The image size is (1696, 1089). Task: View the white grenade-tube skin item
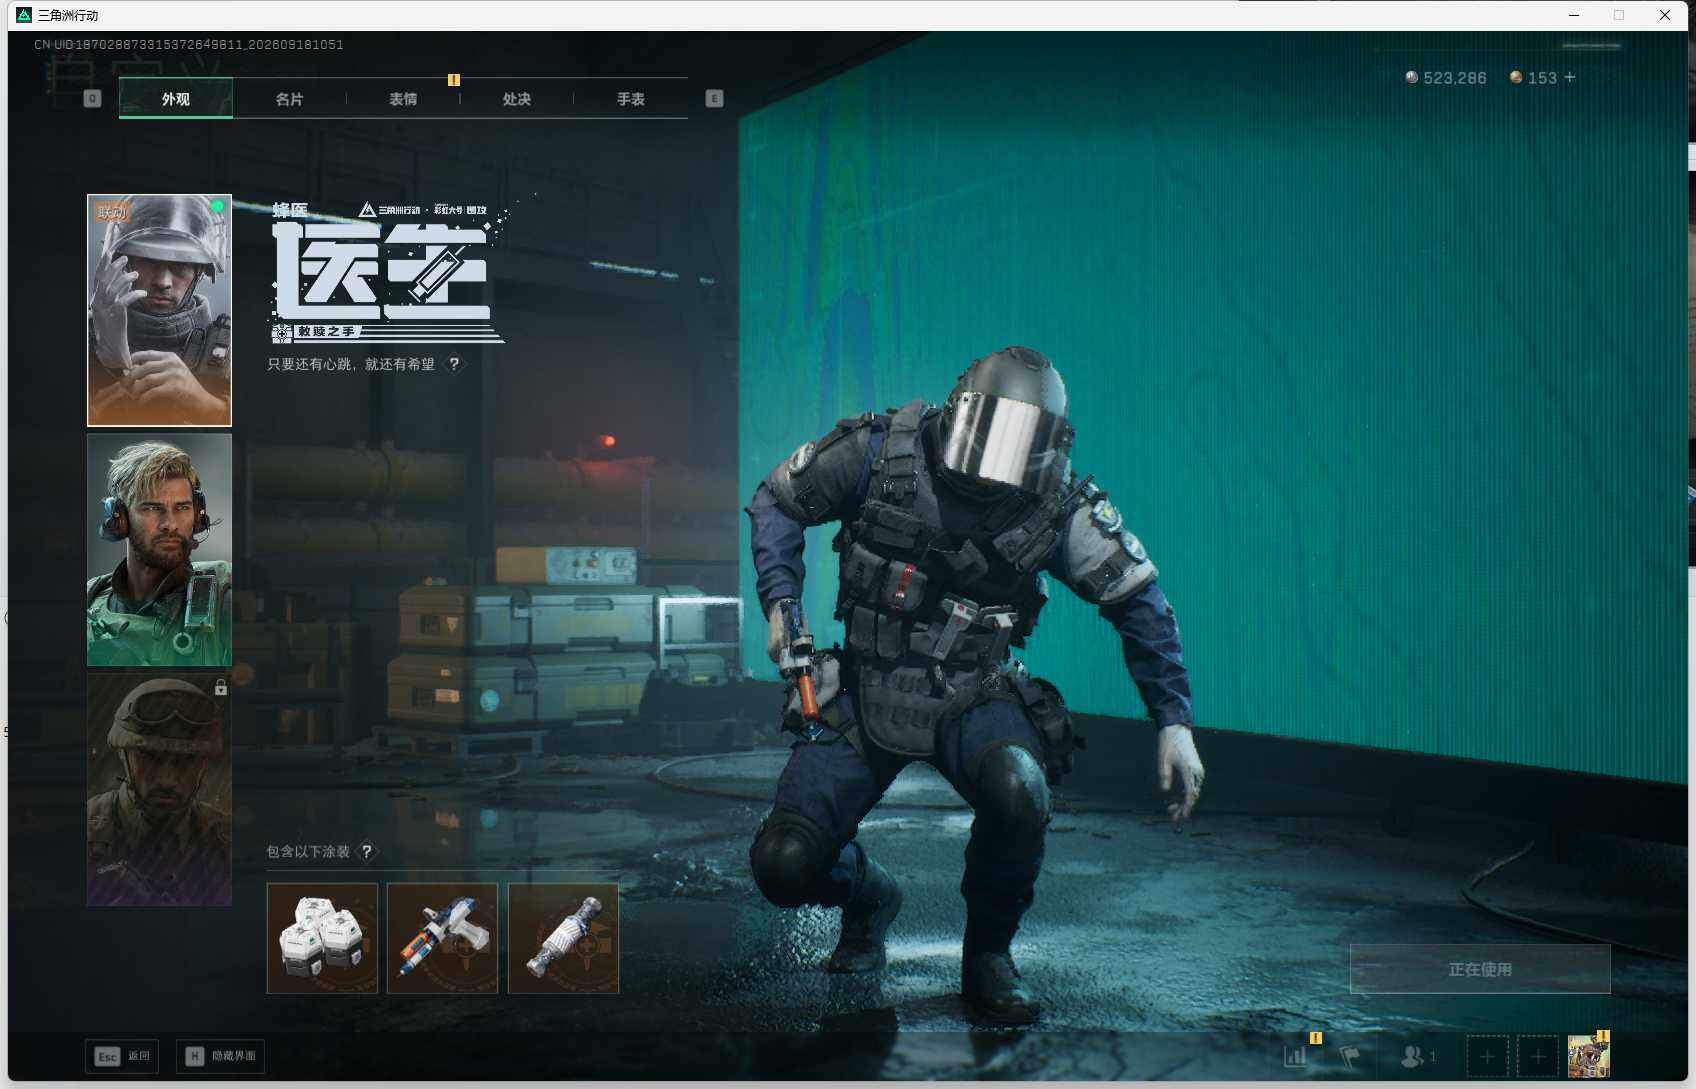(x=563, y=938)
